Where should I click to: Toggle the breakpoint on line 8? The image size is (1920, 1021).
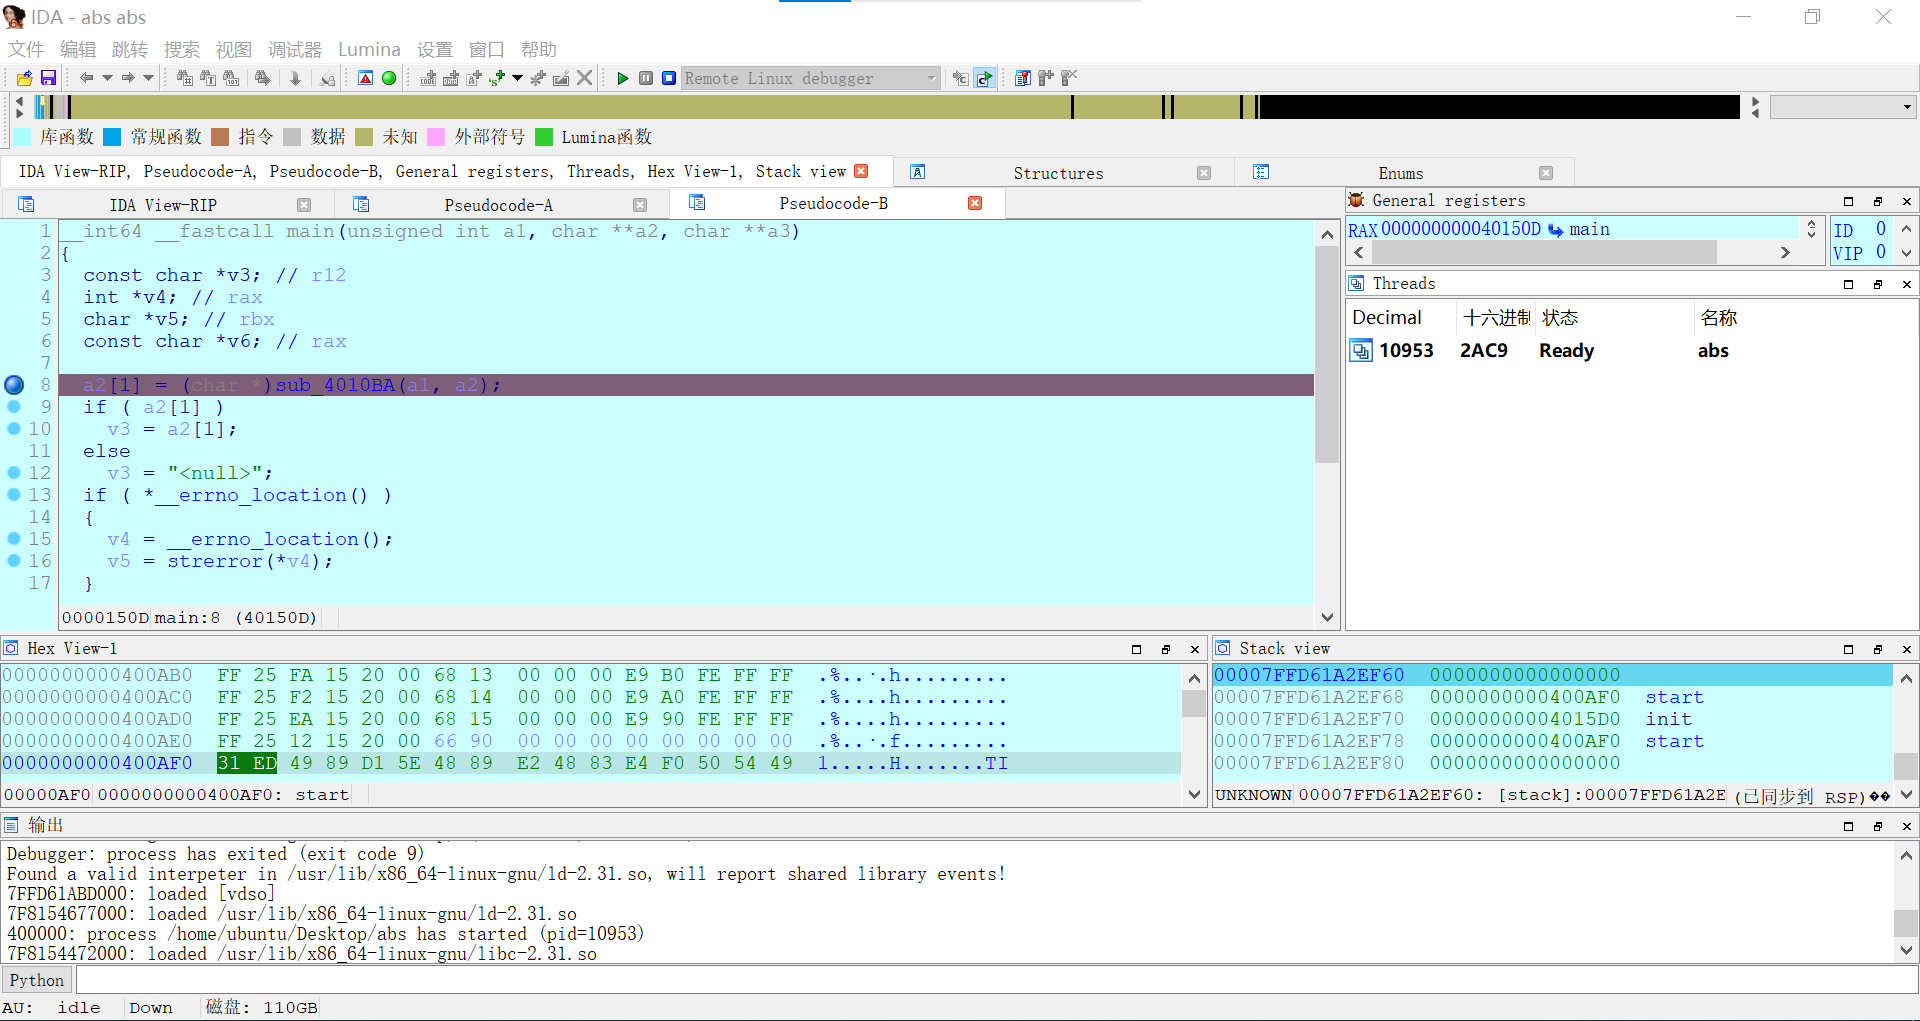point(14,385)
